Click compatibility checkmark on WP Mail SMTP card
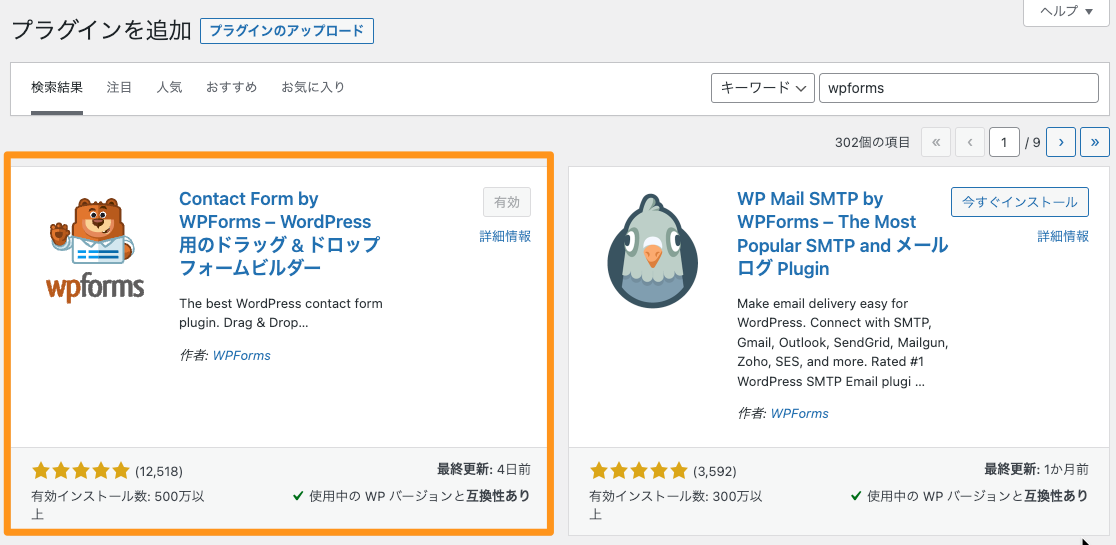The image size is (1116, 545). point(856,496)
